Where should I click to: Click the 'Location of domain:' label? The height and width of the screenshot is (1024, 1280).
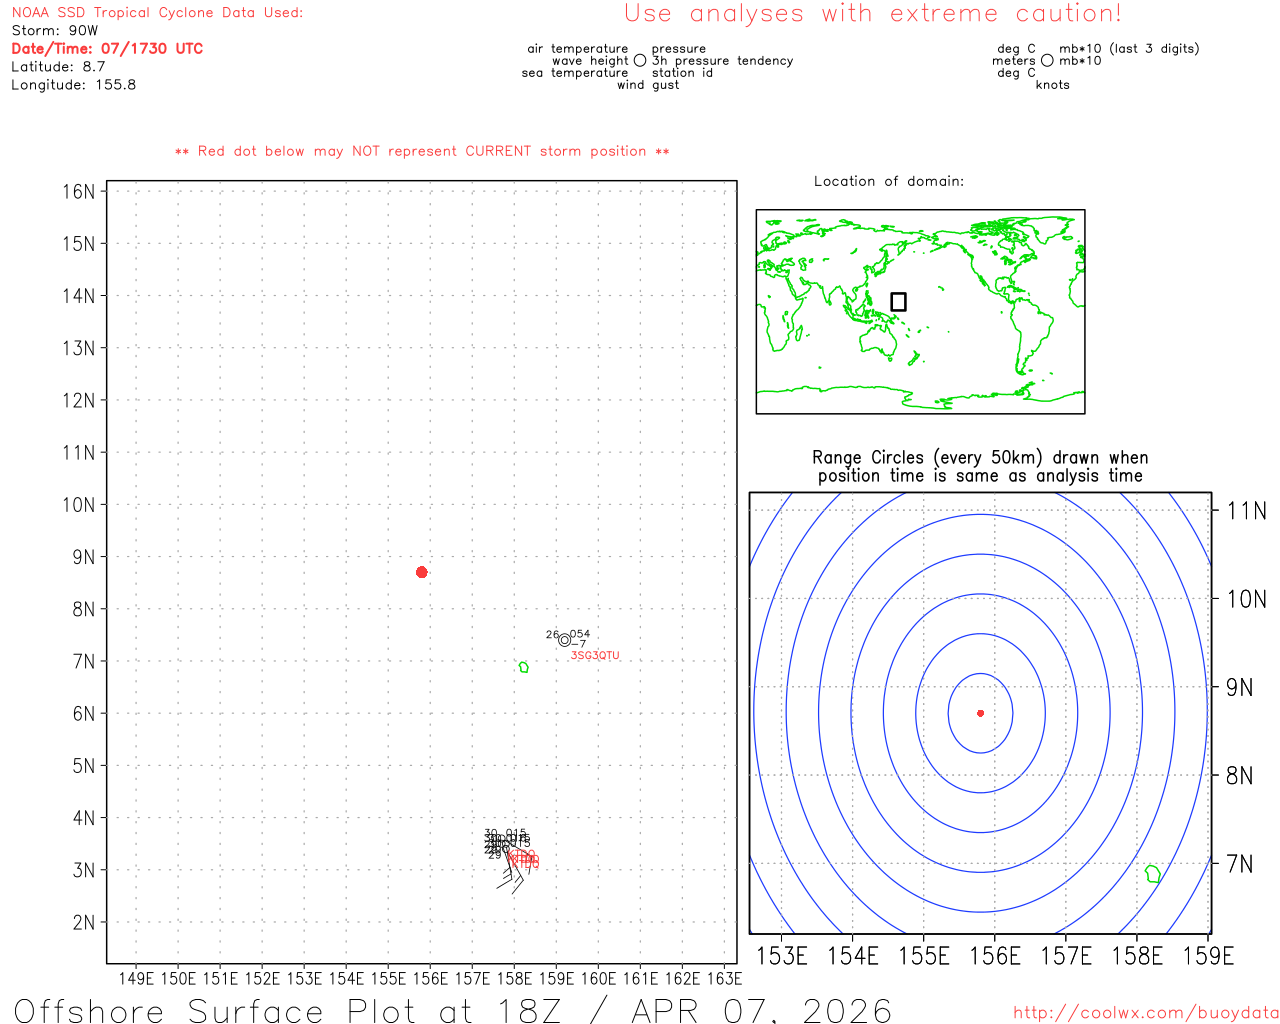pyautogui.click(x=889, y=181)
